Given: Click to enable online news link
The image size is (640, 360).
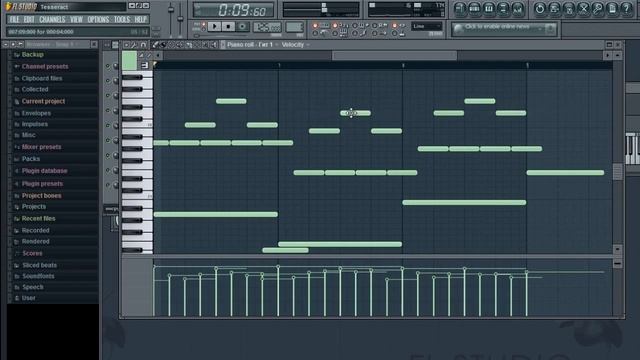Looking at the screenshot, I should [497, 27].
